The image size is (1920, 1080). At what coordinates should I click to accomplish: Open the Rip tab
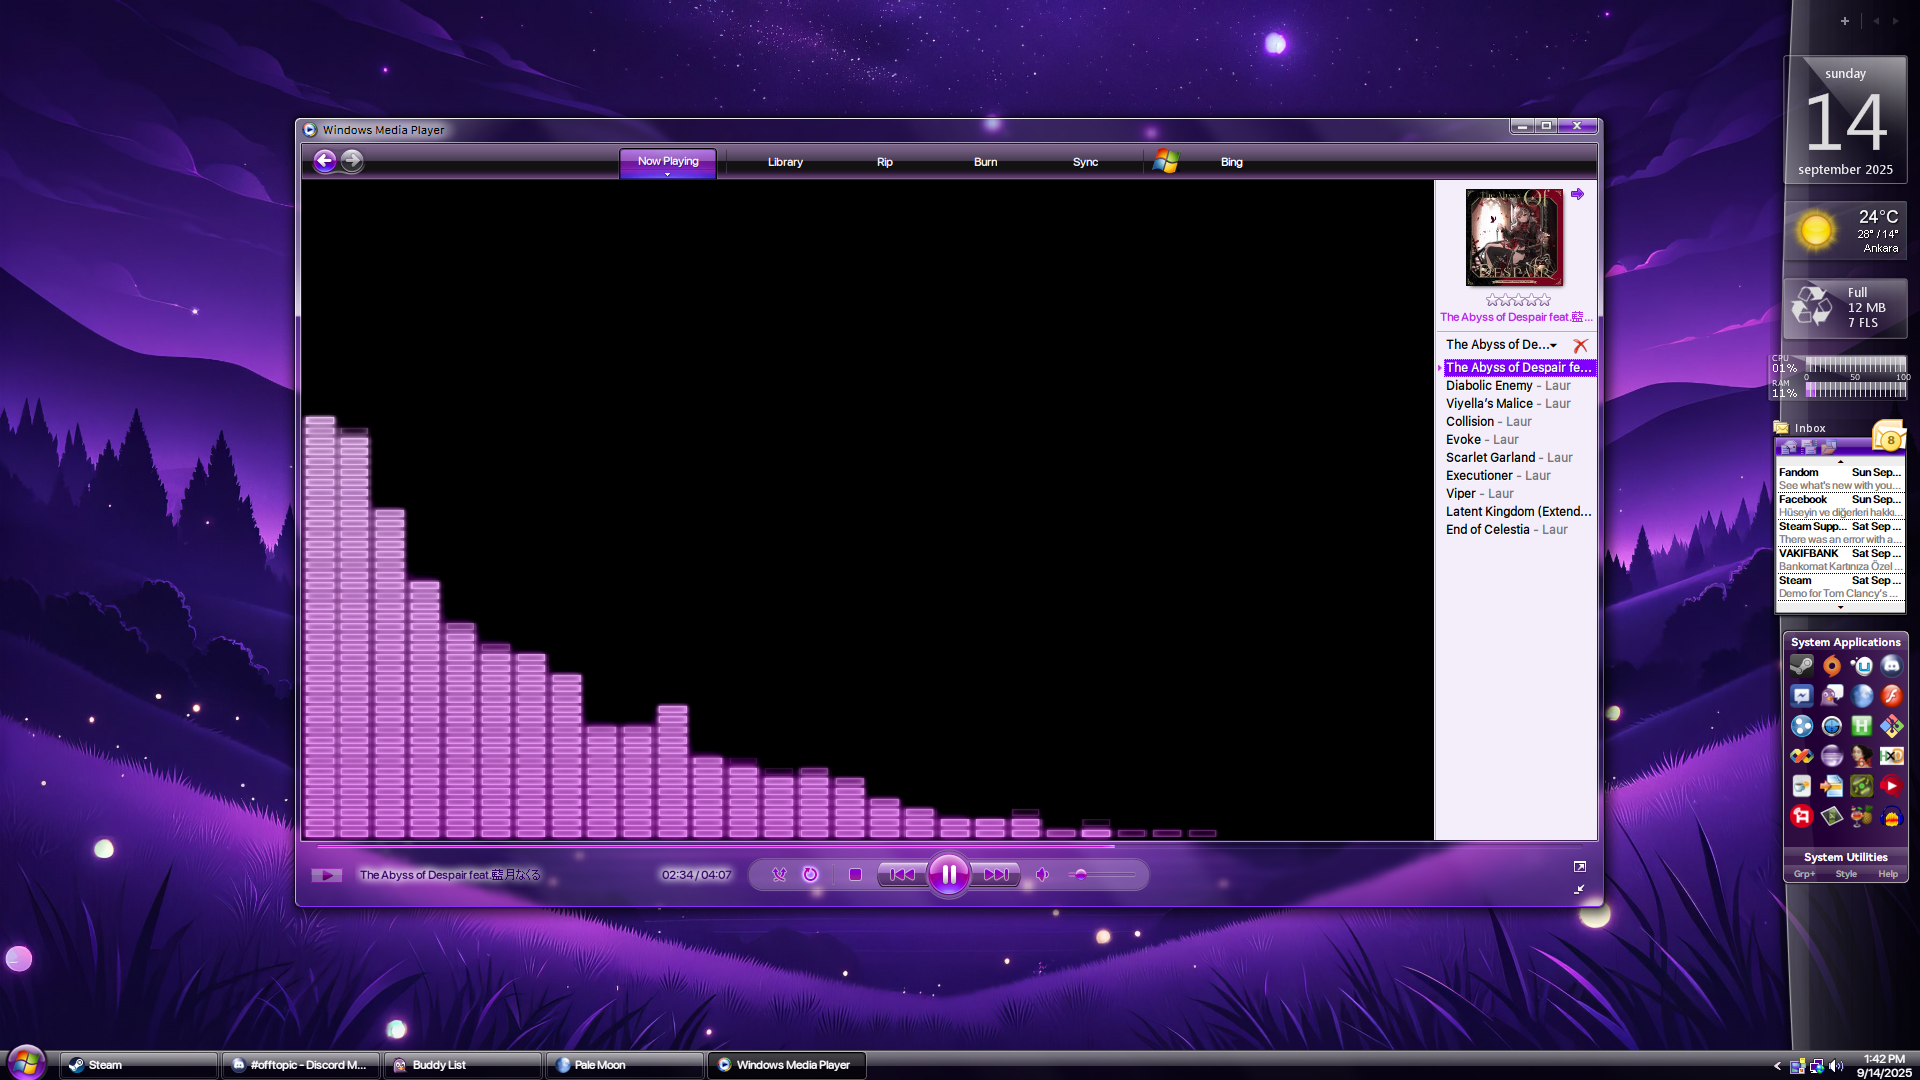(x=885, y=162)
